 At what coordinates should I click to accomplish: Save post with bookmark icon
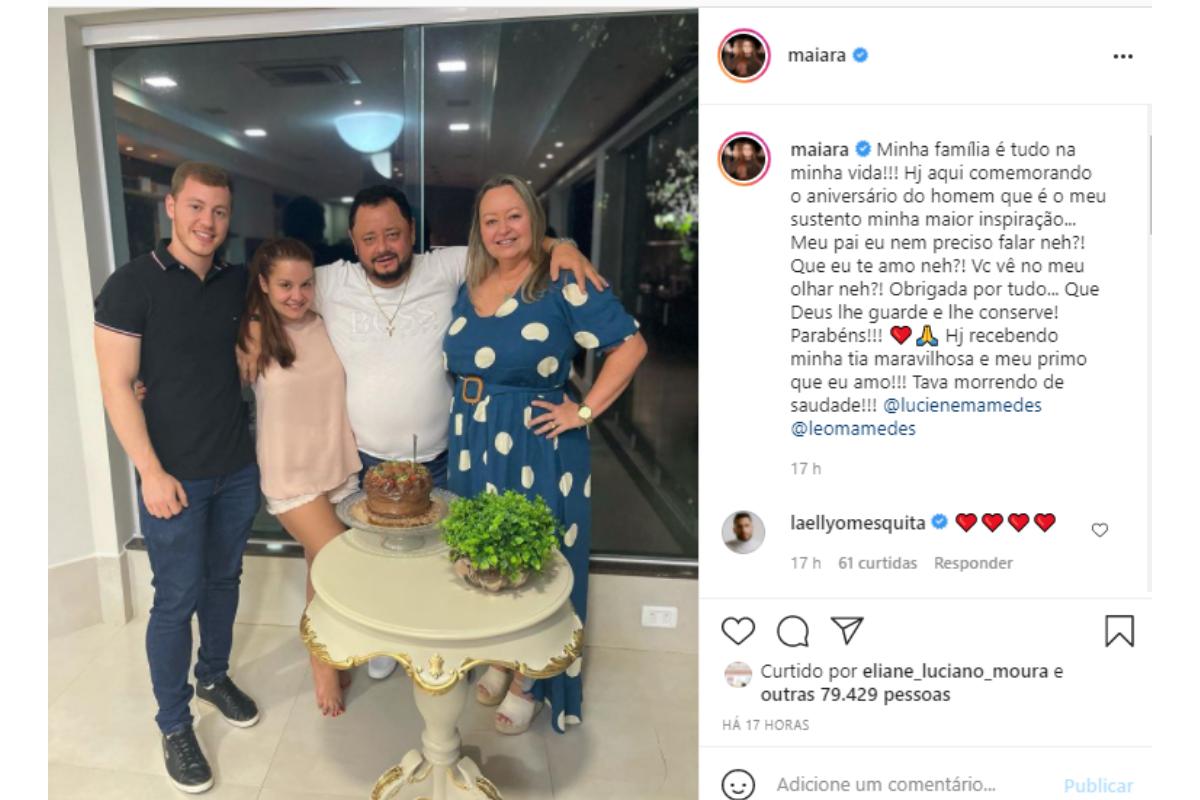1119,630
